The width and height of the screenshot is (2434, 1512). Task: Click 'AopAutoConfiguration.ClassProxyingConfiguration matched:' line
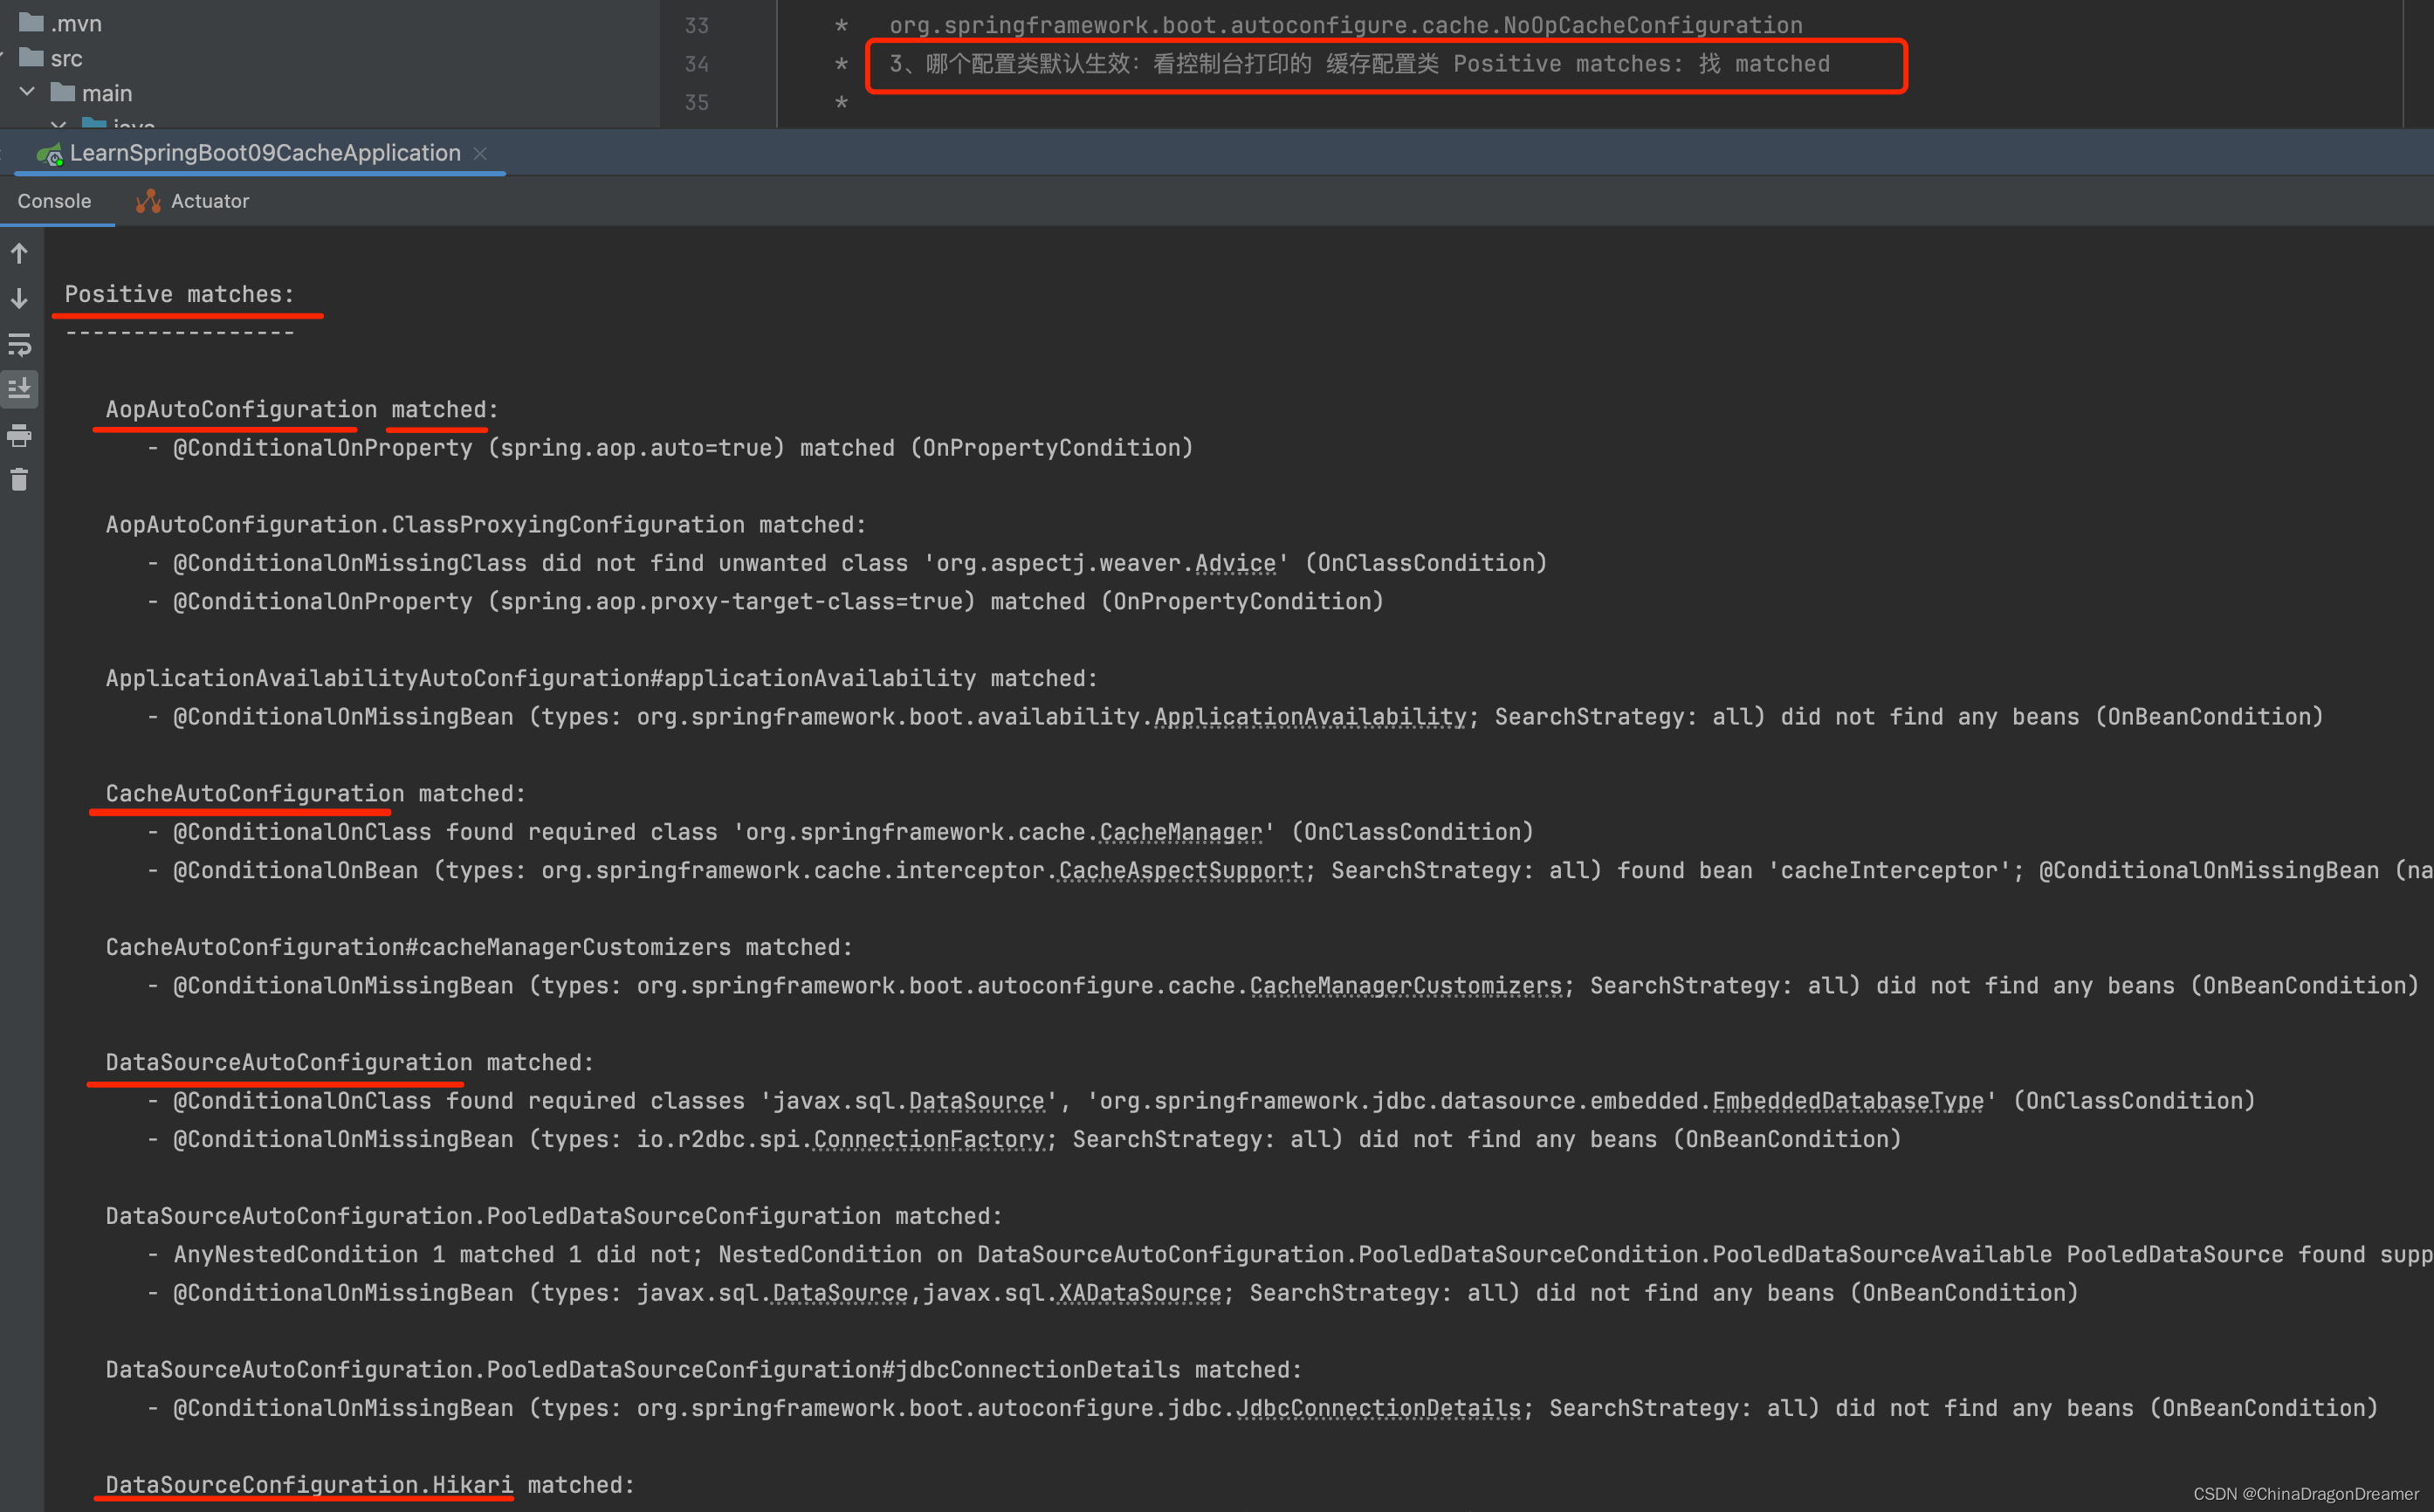486,524
